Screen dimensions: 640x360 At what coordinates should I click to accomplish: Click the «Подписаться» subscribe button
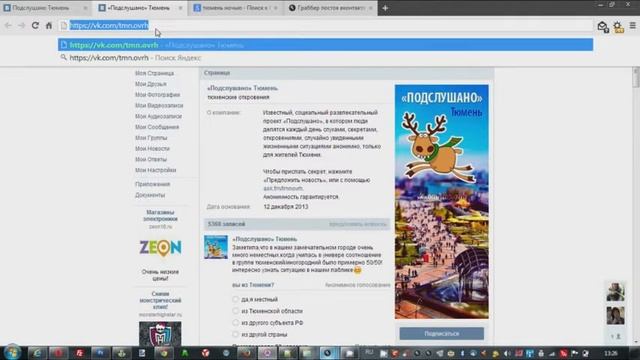pyautogui.click(x=442, y=333)
